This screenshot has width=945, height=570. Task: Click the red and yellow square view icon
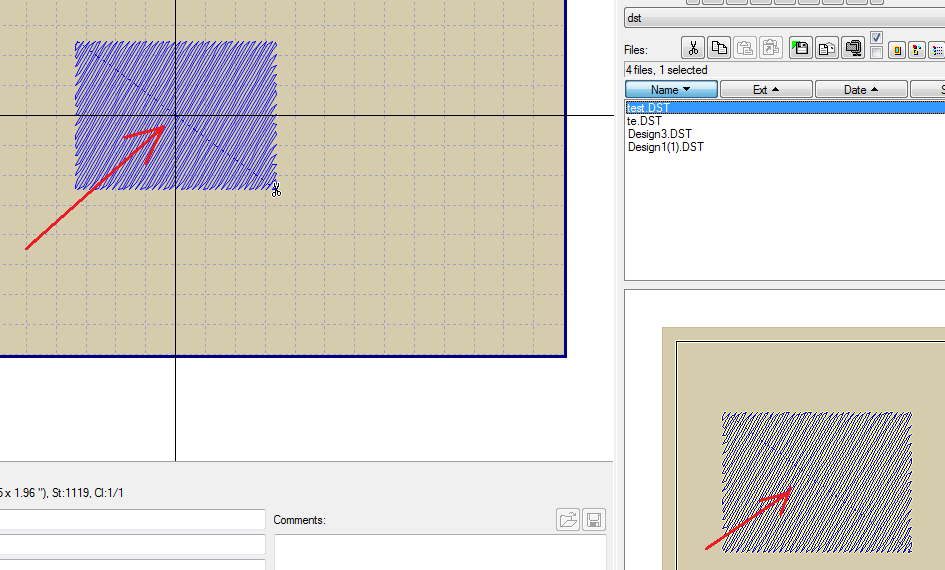[x=896, y=50]
